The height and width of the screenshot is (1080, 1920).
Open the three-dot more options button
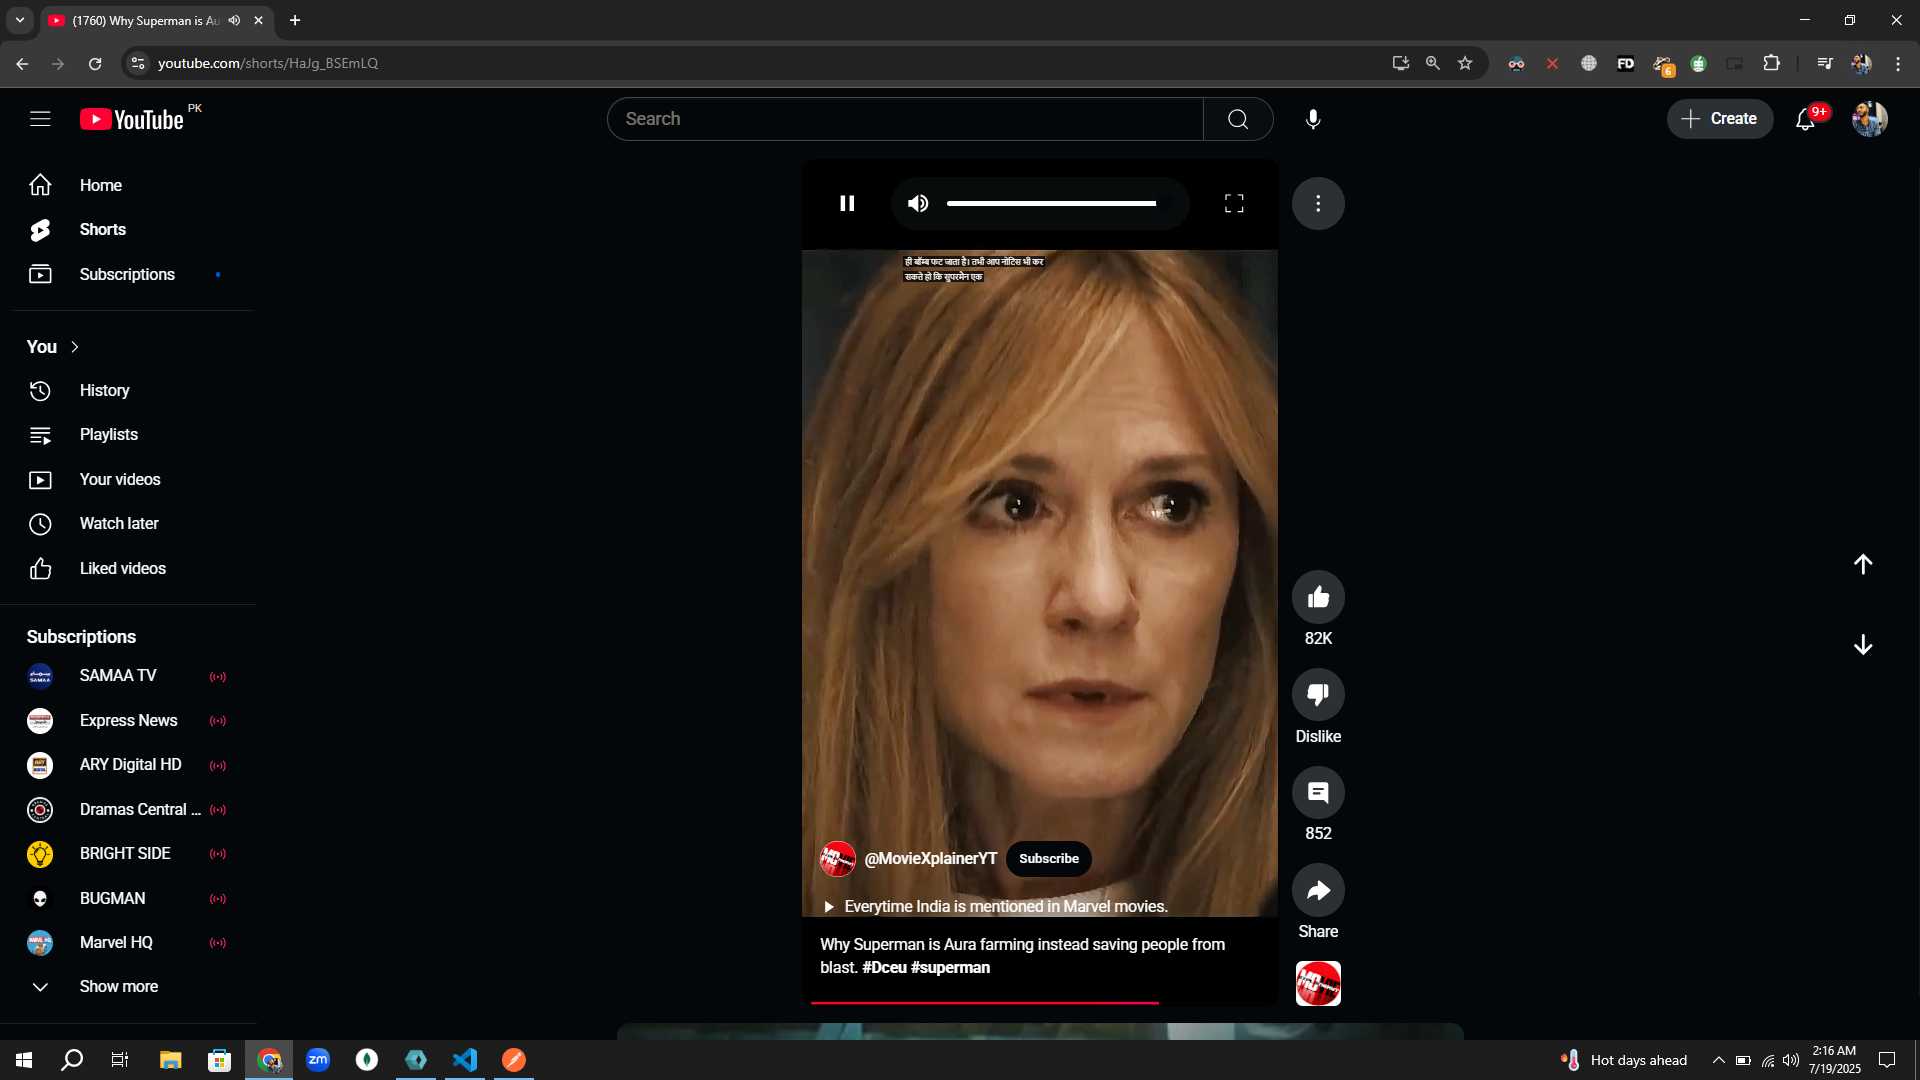tap(1318, 203)
